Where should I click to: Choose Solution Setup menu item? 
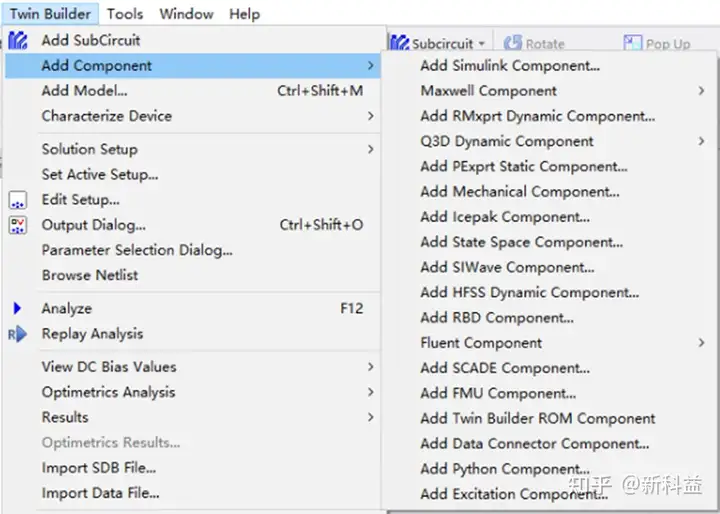(x=193, y=149)
